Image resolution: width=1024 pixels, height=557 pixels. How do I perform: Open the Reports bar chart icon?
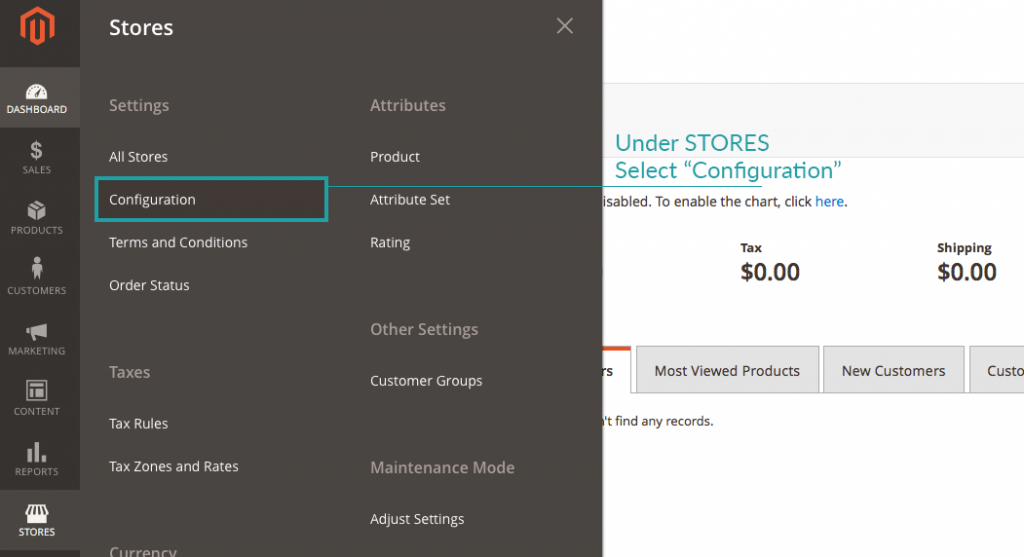37,452
